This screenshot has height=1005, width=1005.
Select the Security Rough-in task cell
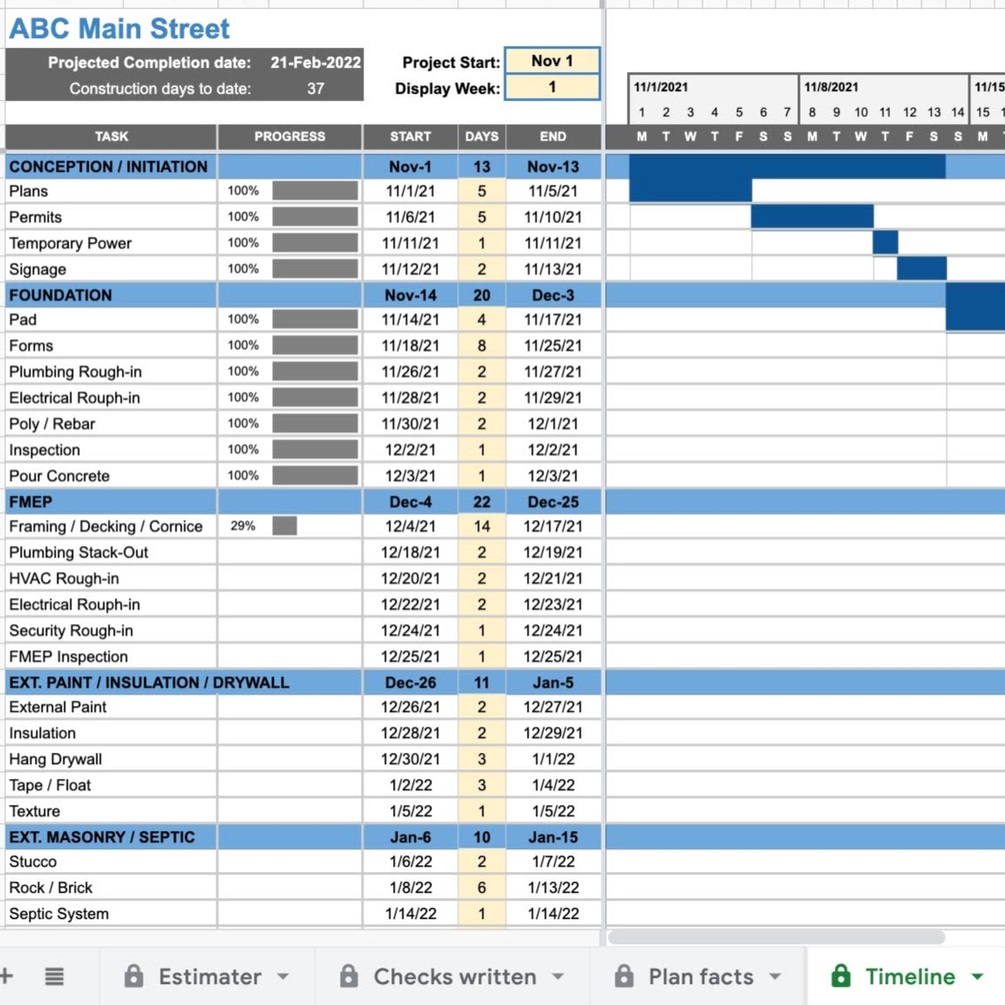(x=111, y=631)
